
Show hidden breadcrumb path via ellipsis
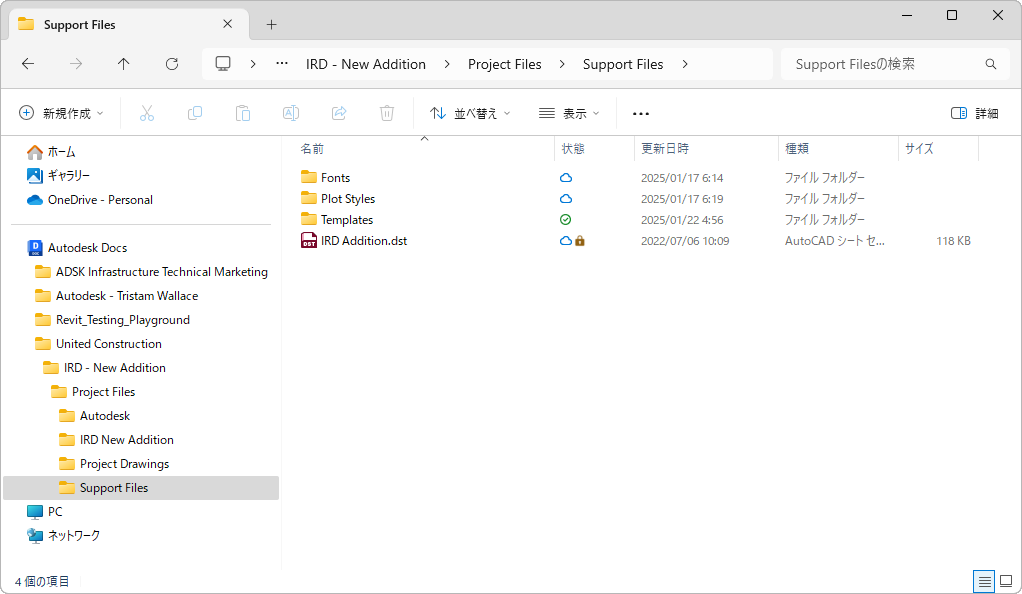[x=282, y=64]
